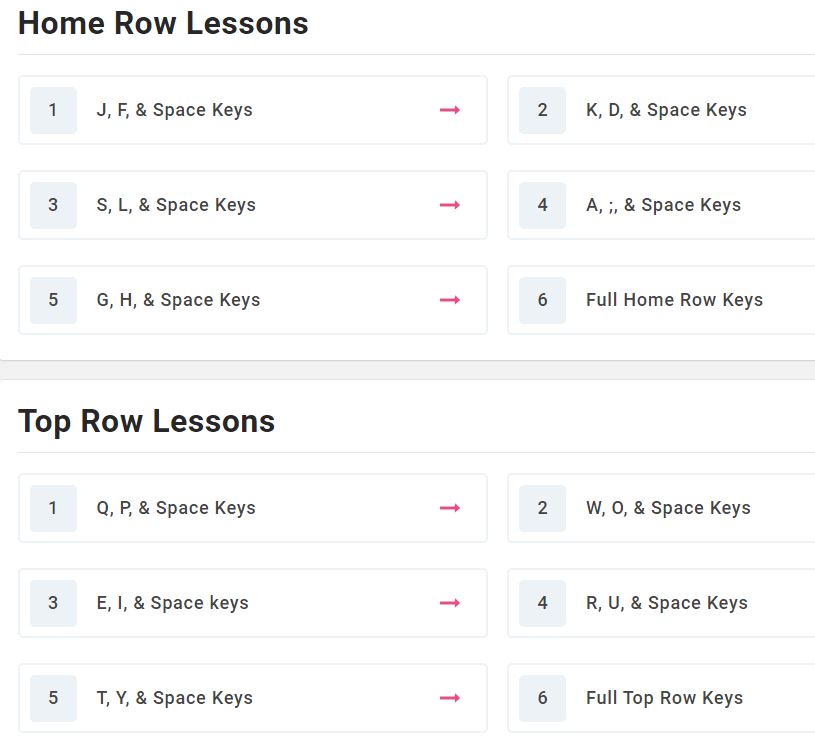
Task: Choose the G, H, & Space Keys lesson card
Action: [253, 300]
